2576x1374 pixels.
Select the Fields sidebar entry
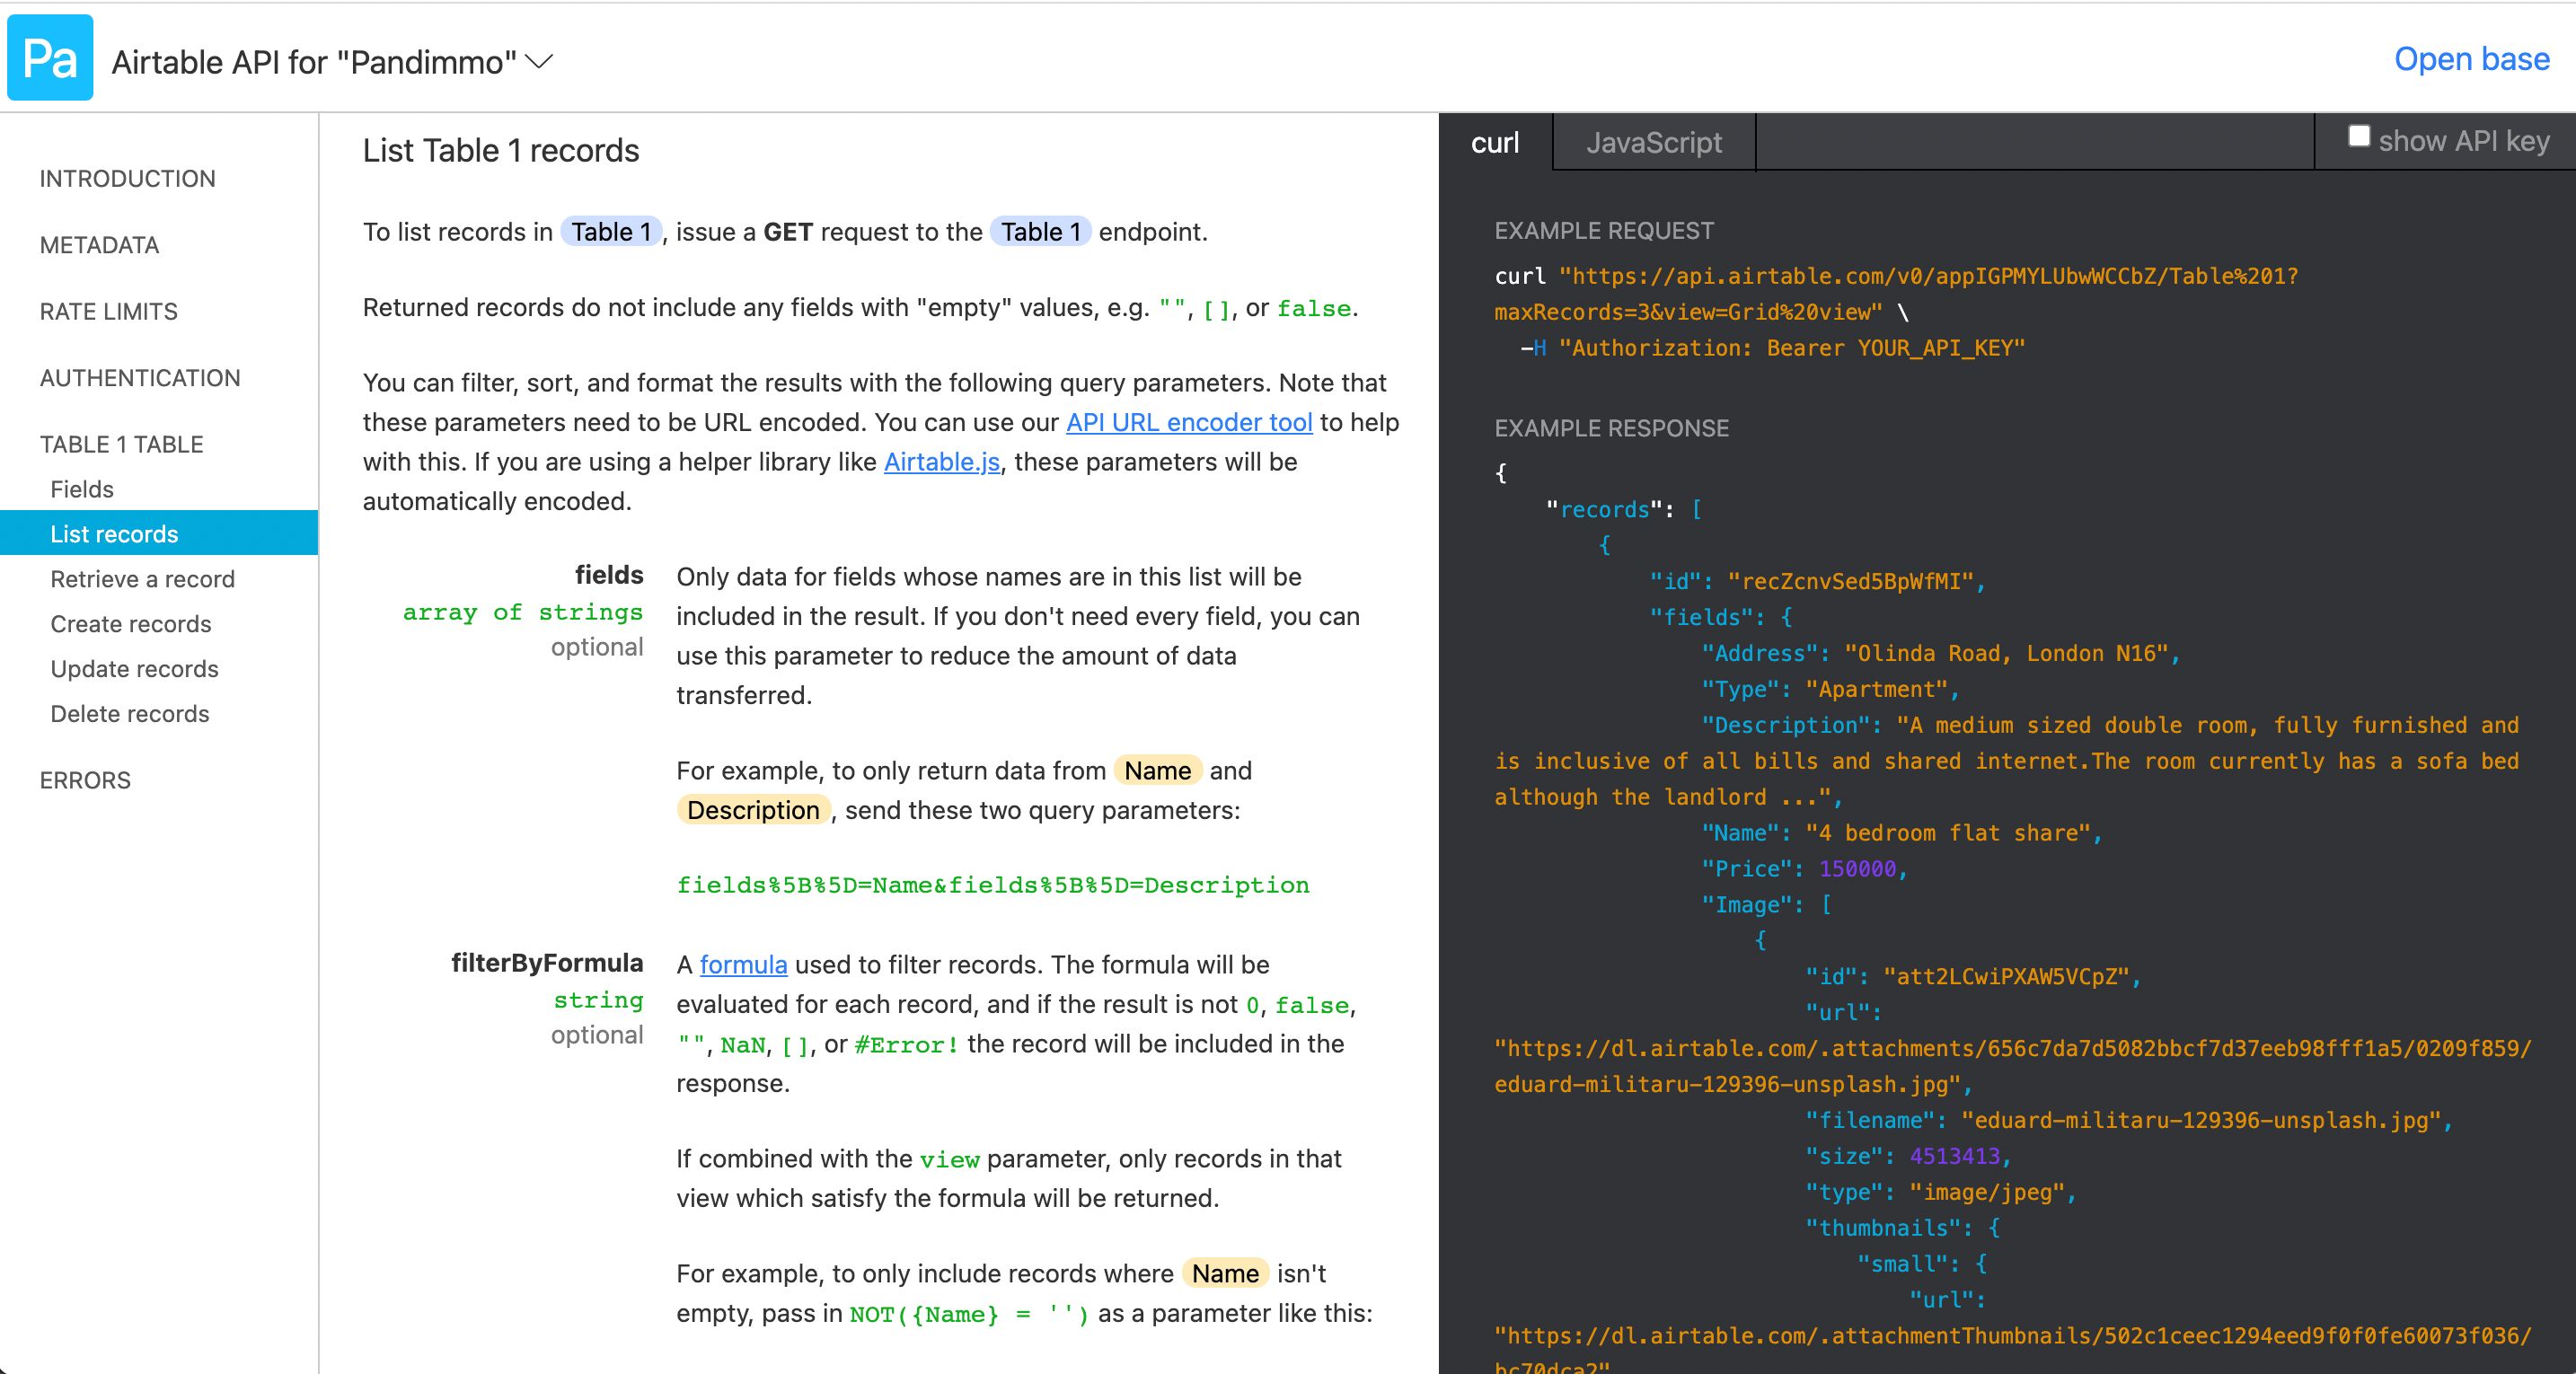[x=83, y=489]
